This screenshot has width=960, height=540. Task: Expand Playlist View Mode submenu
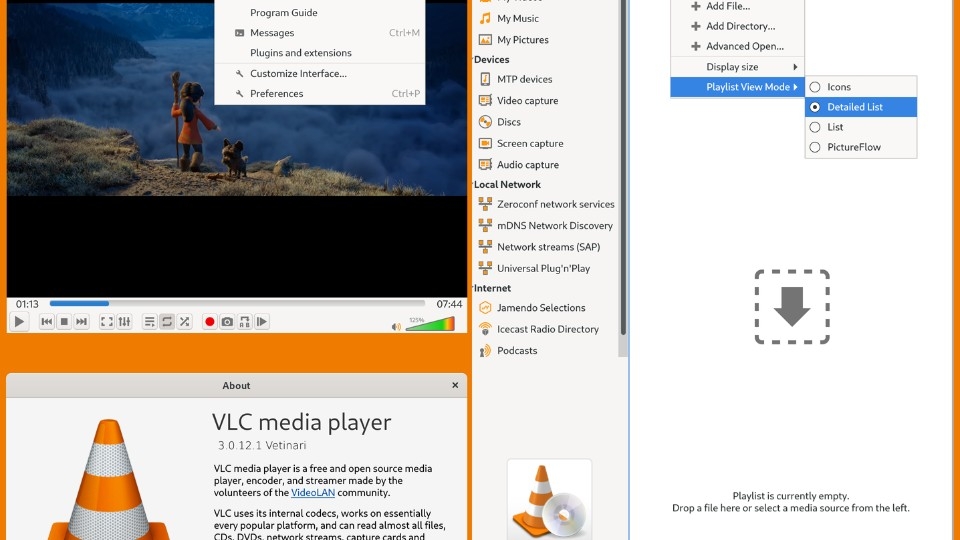(737, 87)
